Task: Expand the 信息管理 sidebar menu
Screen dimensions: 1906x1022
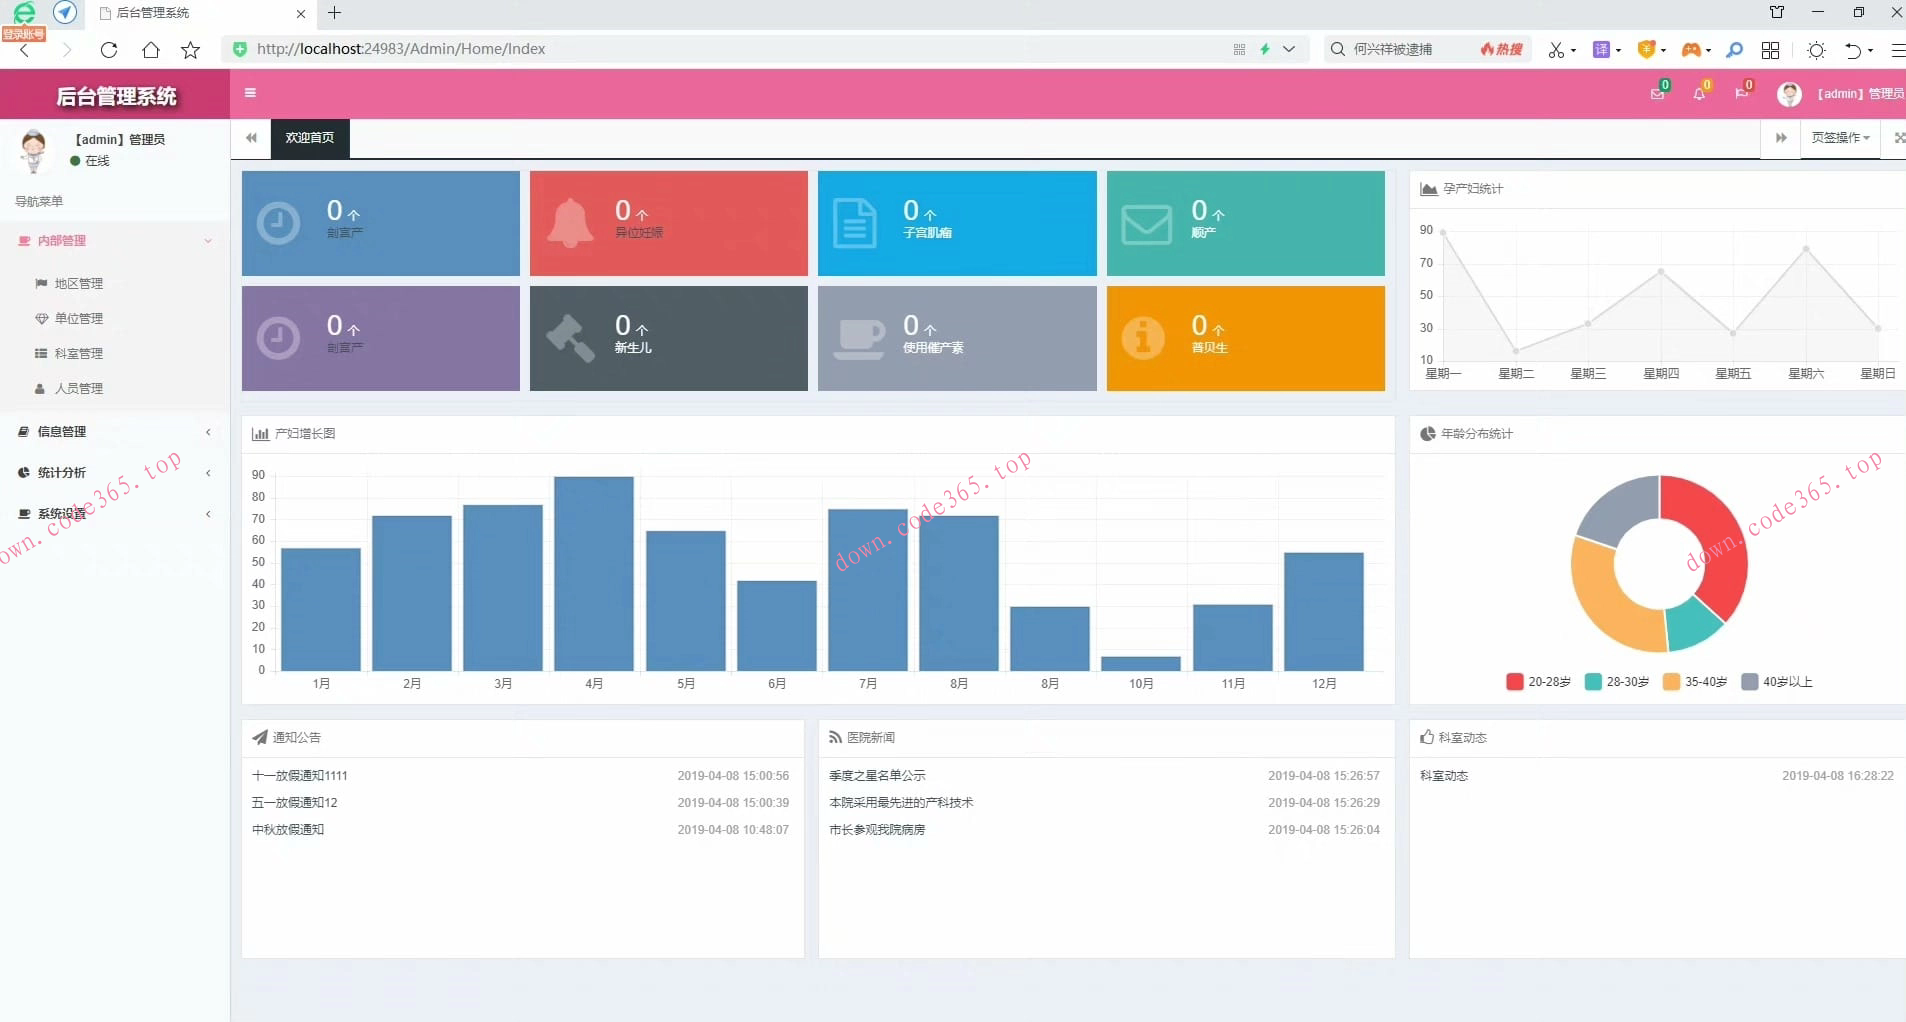Action: point(62,432)
